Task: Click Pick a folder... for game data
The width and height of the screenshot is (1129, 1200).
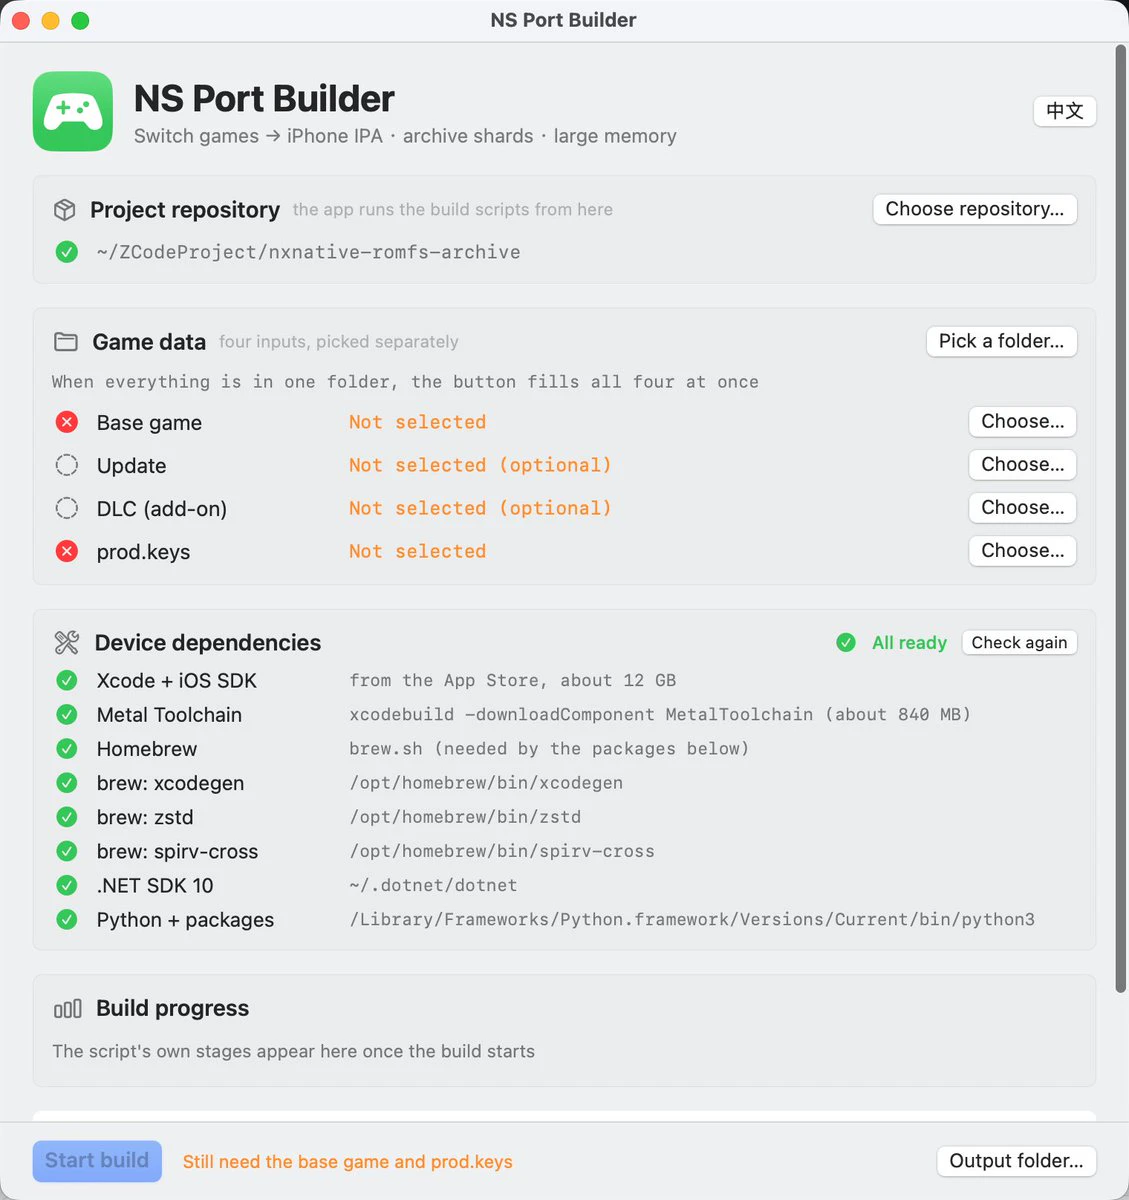Action: (1001, 341)
